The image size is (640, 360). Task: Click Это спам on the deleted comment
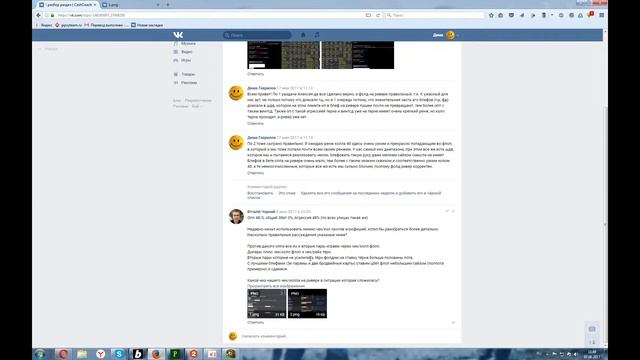pos(287,193)
